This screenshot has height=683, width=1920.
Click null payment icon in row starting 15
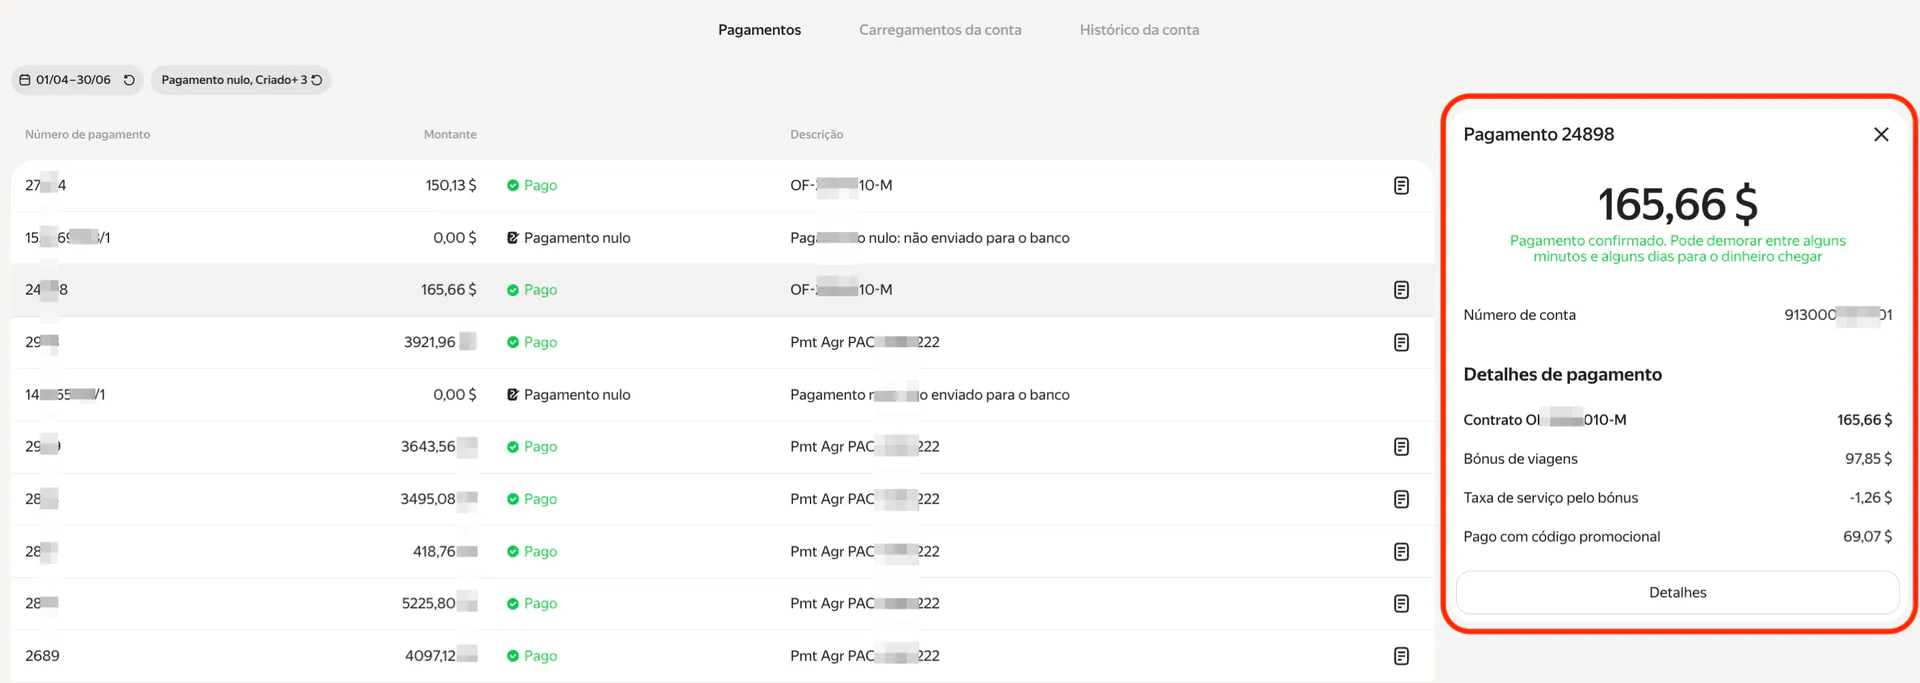pos(513,238)
